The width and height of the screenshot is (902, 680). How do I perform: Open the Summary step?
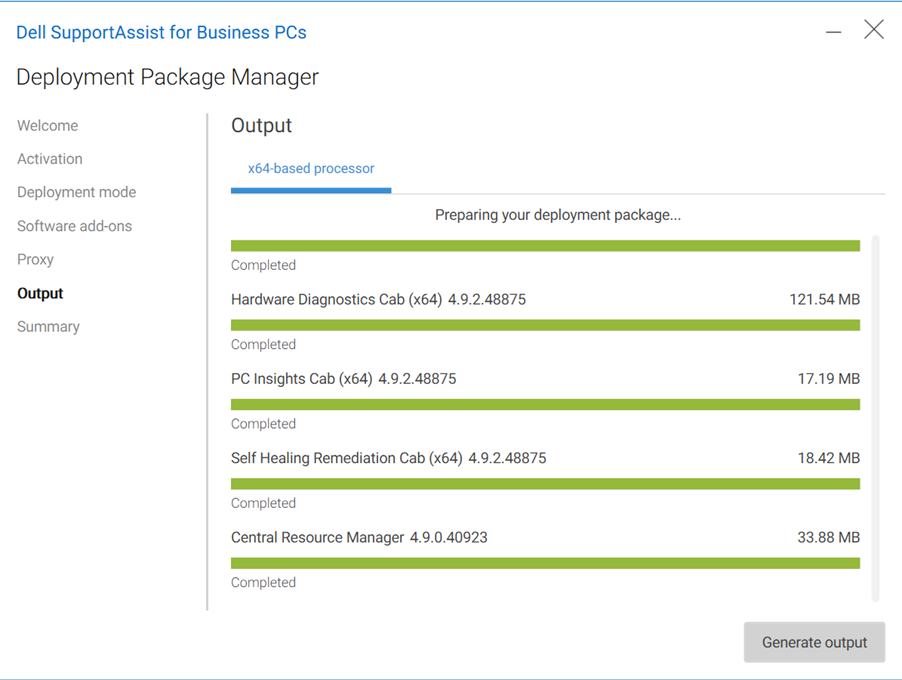(48, 326)
